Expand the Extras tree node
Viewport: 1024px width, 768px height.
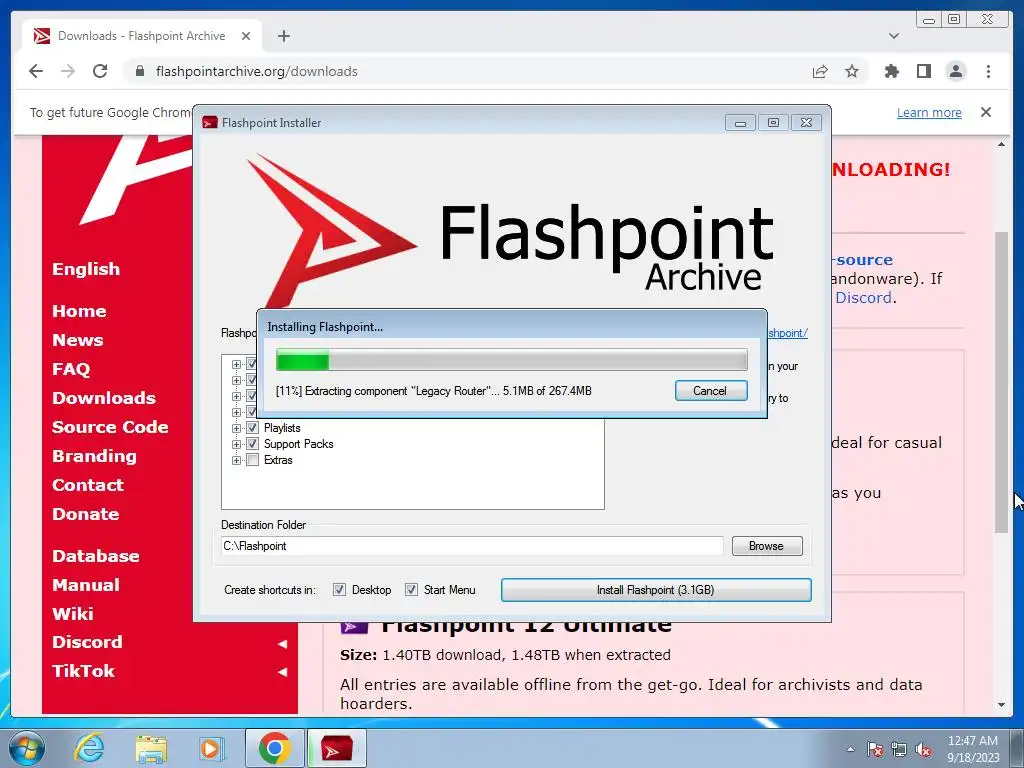point(236,460)
